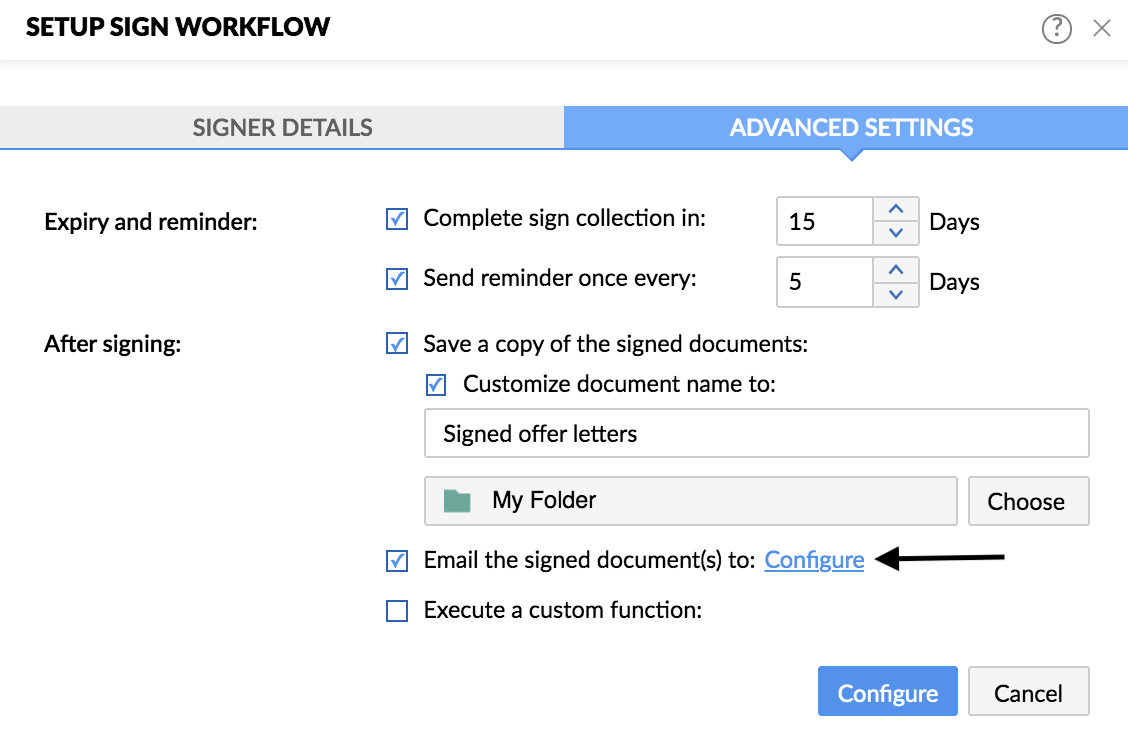Click the green My Folder icon
This screenshot has height=754, width=1128.
[x=457, y=501]
